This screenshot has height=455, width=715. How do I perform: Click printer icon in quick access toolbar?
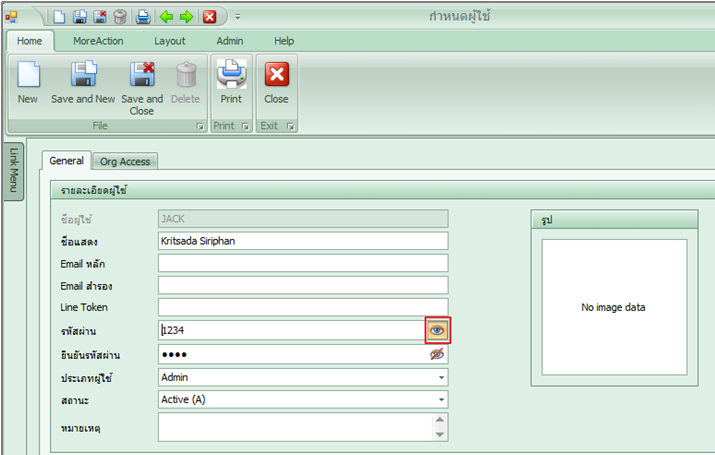(143, 16)
